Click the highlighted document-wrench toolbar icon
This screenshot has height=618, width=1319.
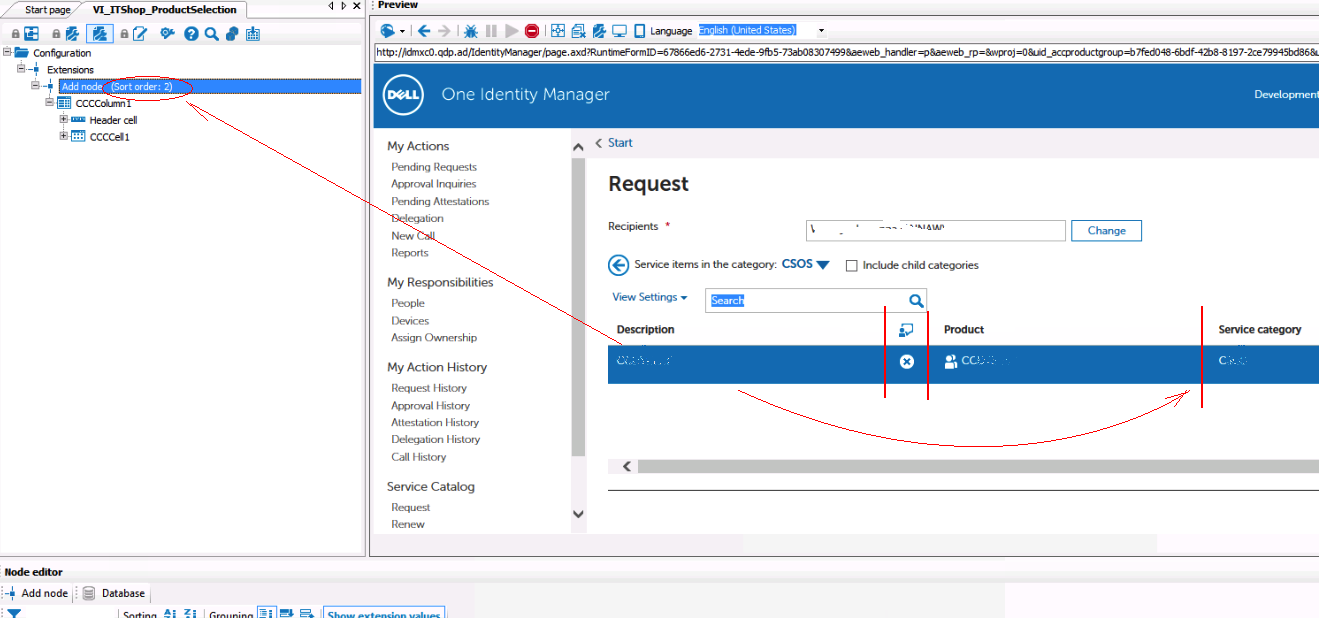(100, 34)
